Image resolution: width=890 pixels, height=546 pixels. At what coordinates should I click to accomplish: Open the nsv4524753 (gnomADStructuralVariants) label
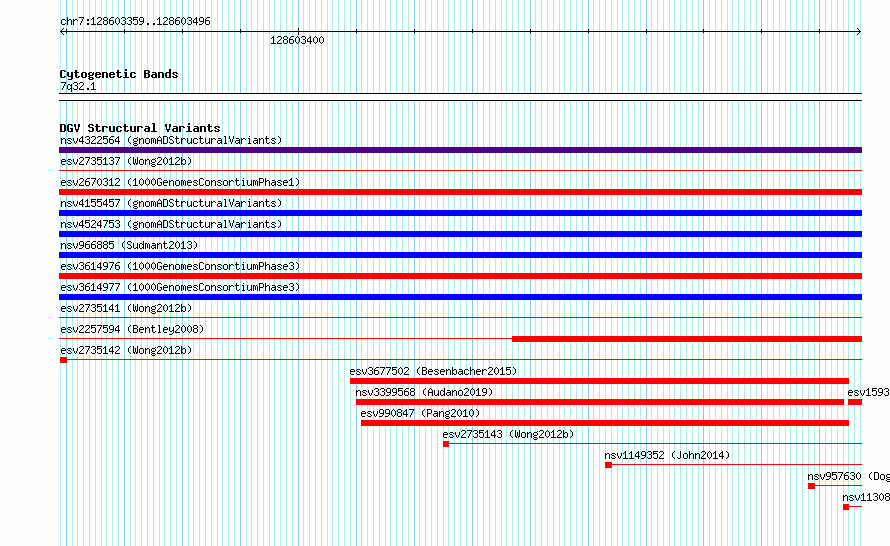(x=171, y=224)
